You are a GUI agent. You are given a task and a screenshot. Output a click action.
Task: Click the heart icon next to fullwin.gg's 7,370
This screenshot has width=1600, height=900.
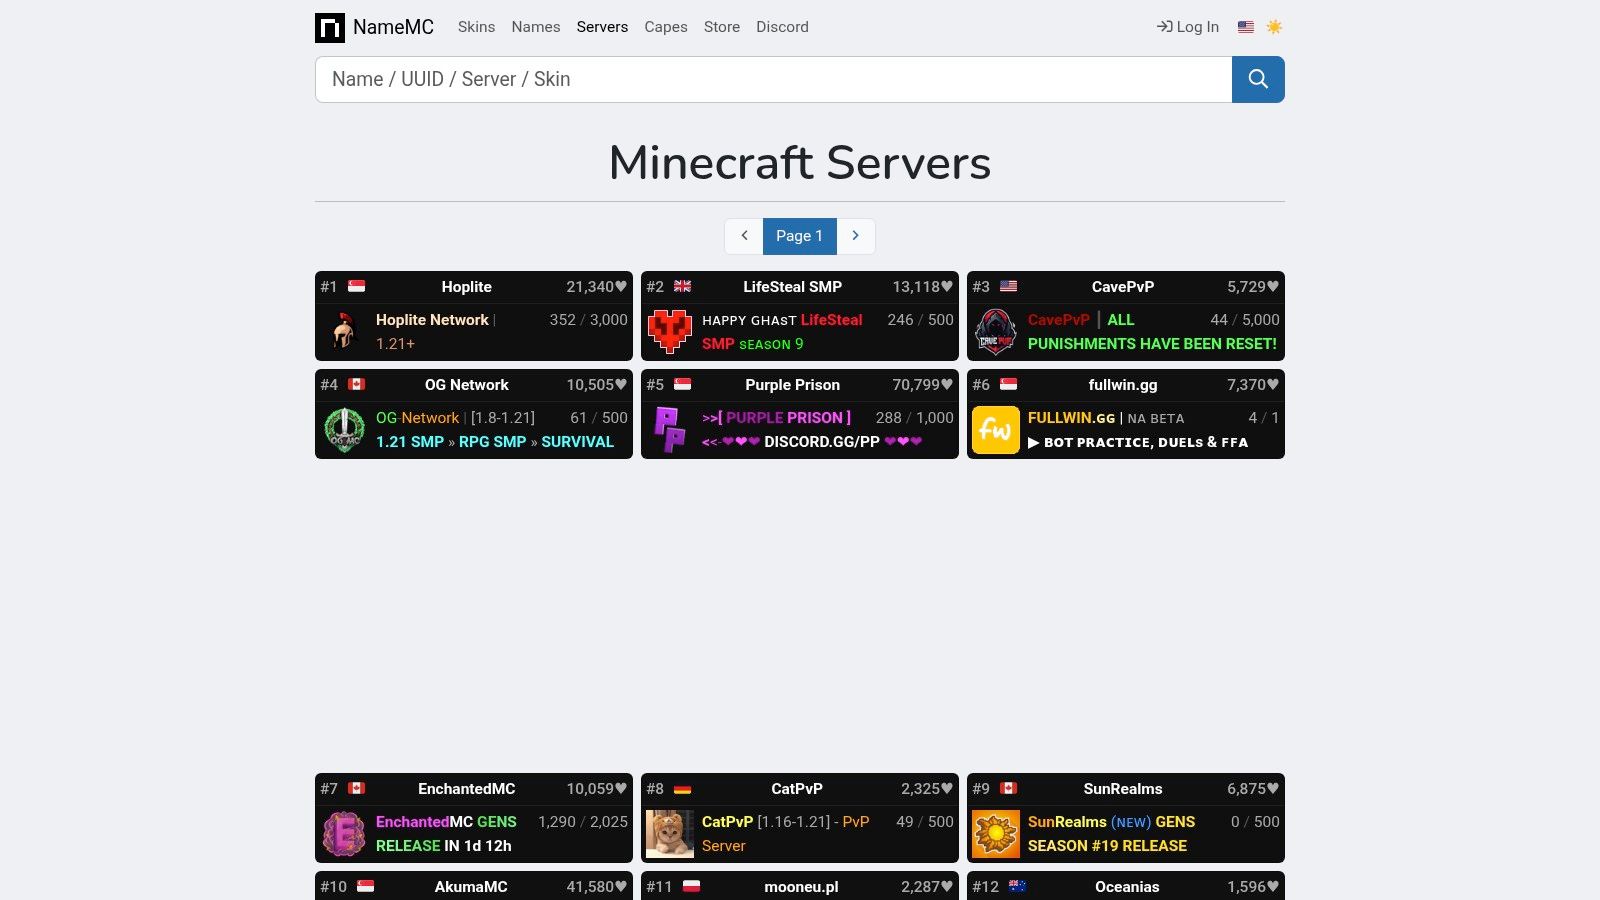coord(1273,385)
